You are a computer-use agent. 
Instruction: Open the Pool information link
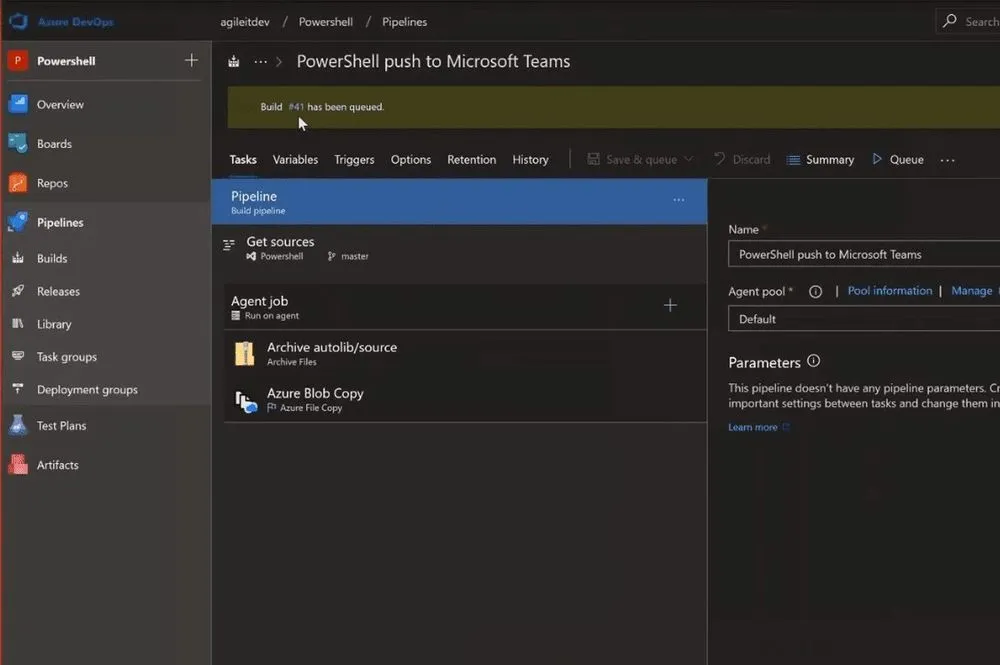click(890, 291)
